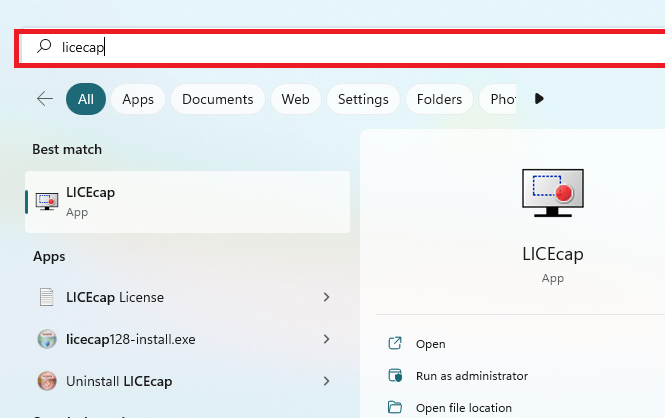This screenshot has width=665, height=418.
Task: Switch to the Settings filter
Action: (363, 99)
